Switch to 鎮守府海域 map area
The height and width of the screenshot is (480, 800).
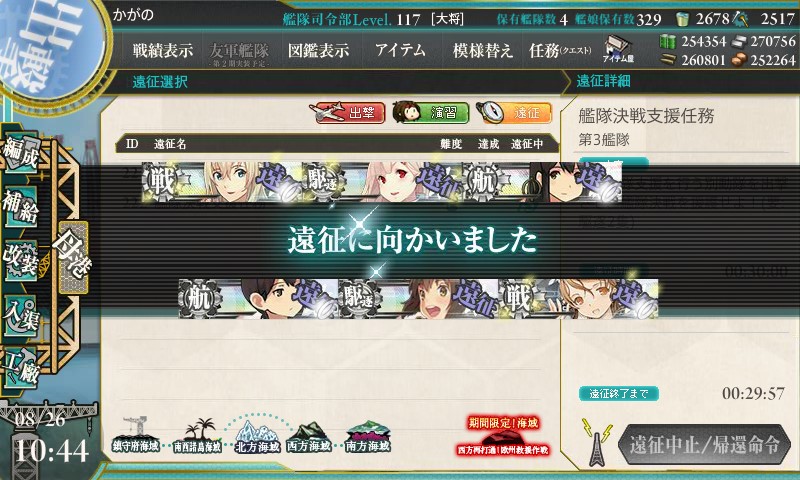click(x=136, y=435)
